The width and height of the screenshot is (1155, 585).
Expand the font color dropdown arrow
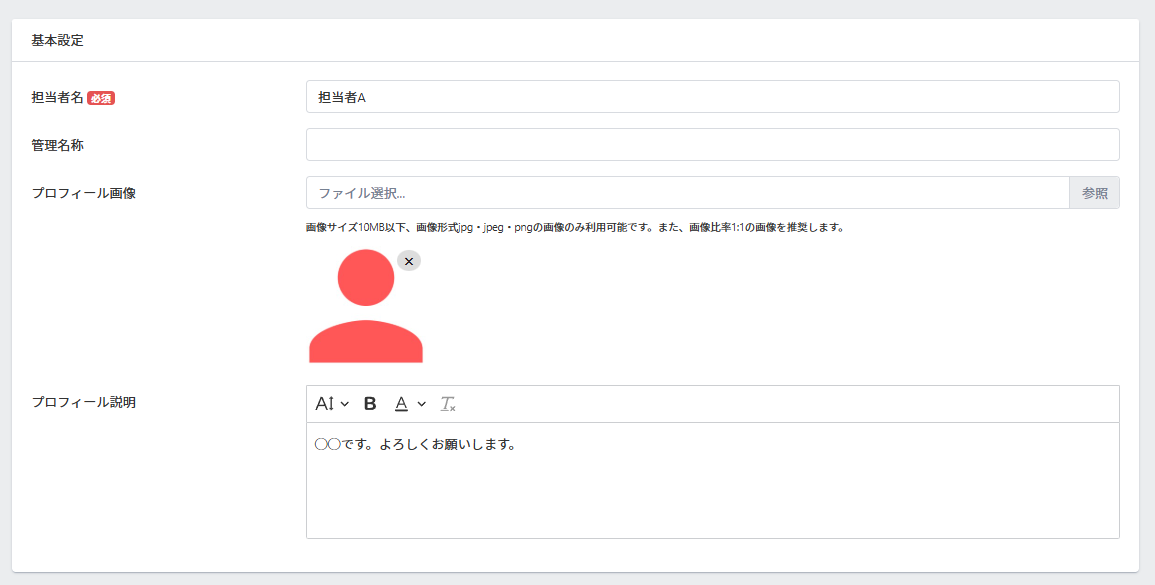click(x=422, y=404)
